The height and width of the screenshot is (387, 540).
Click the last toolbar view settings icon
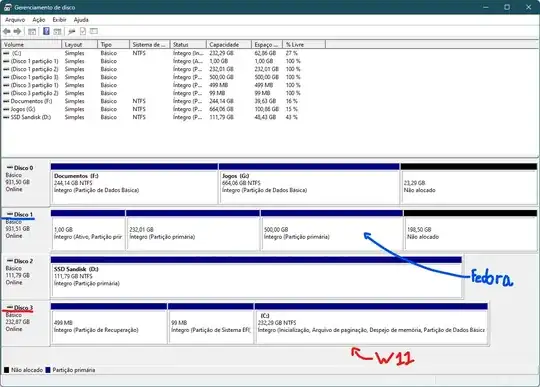[94, 31]
